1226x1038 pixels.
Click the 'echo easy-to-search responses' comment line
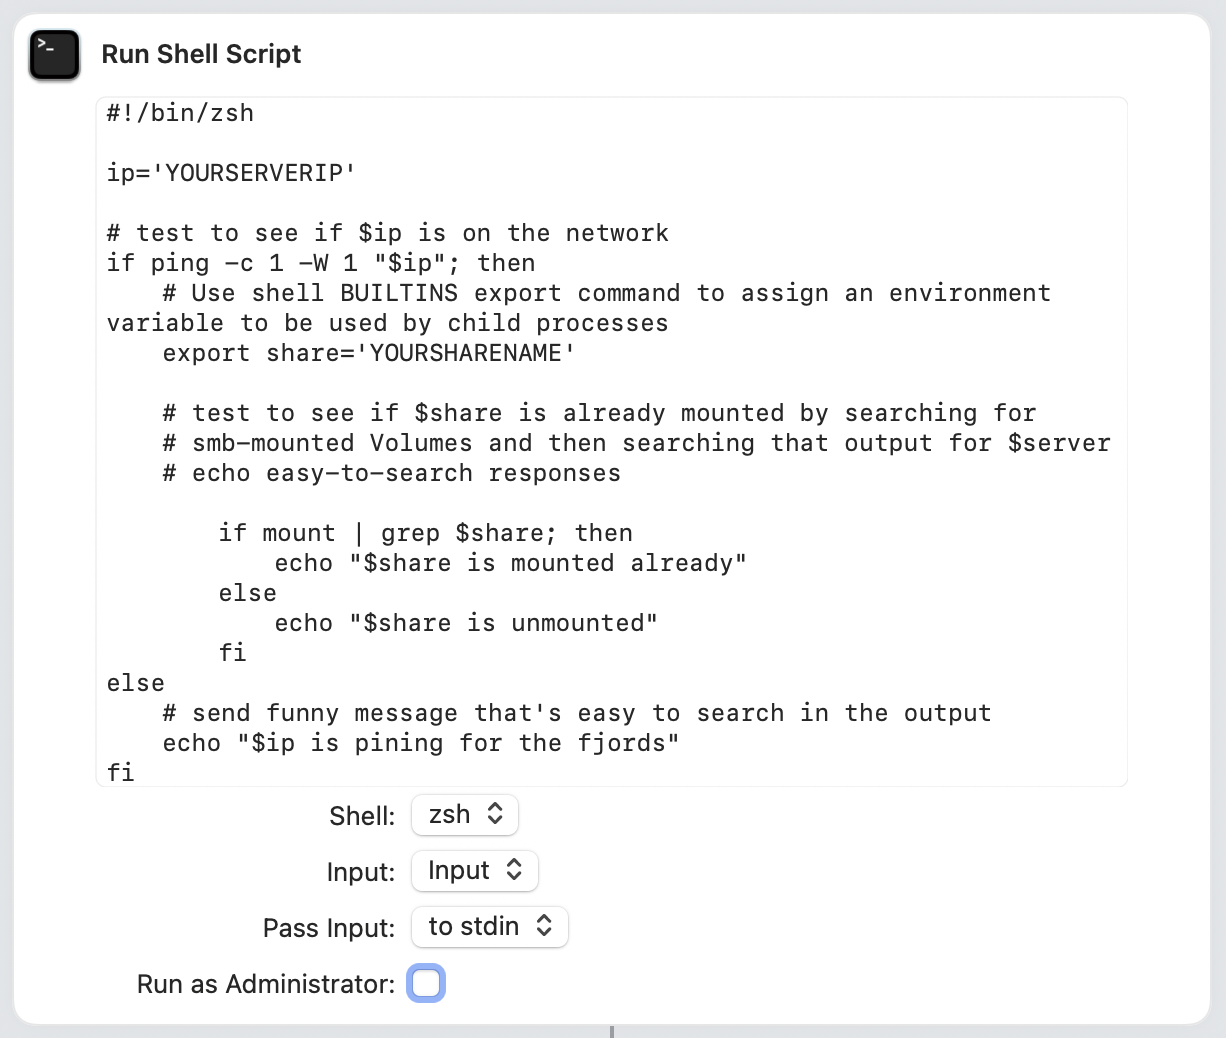tap(392, 473)
